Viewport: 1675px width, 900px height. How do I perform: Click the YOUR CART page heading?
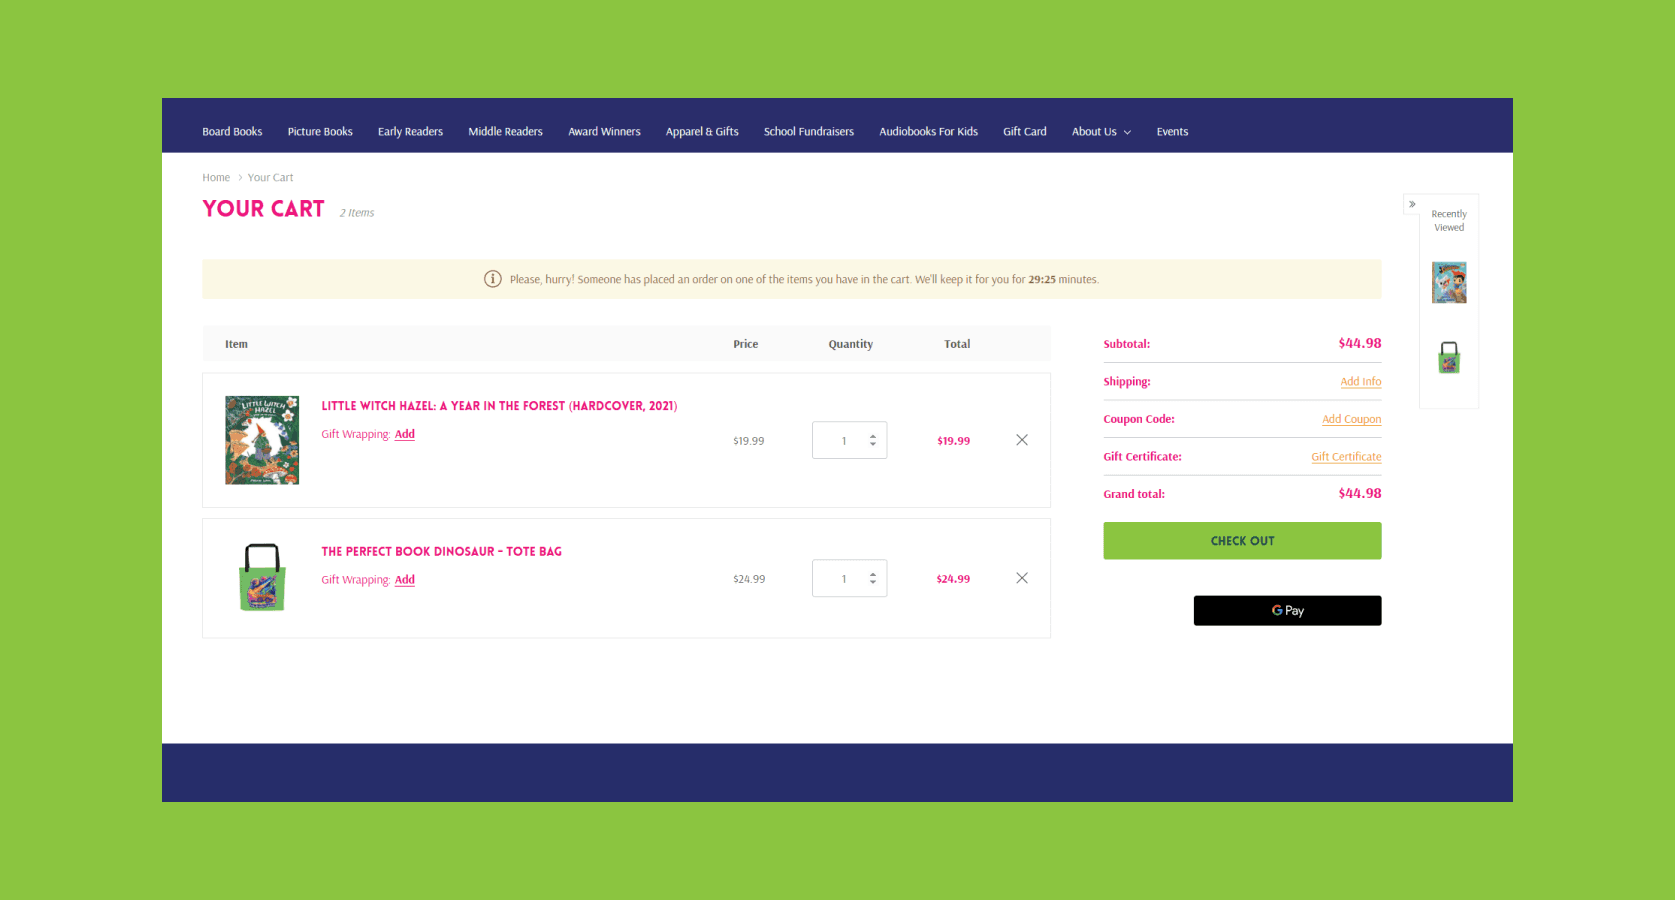pos(264,209)
